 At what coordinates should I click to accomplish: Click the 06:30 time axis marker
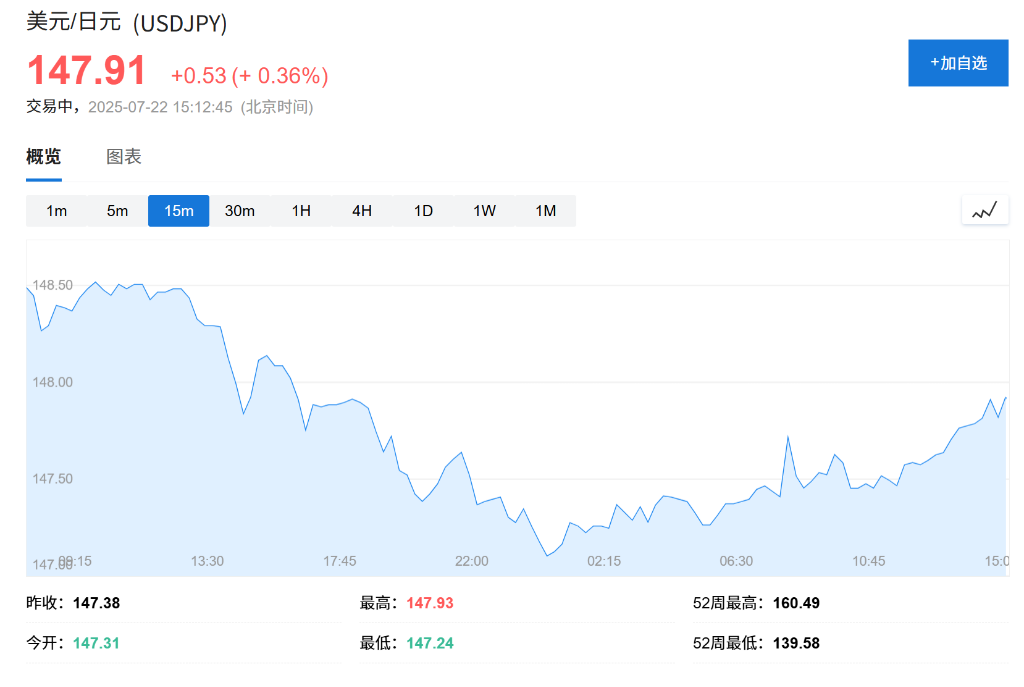pyautogui.click(x=736, y=561)
